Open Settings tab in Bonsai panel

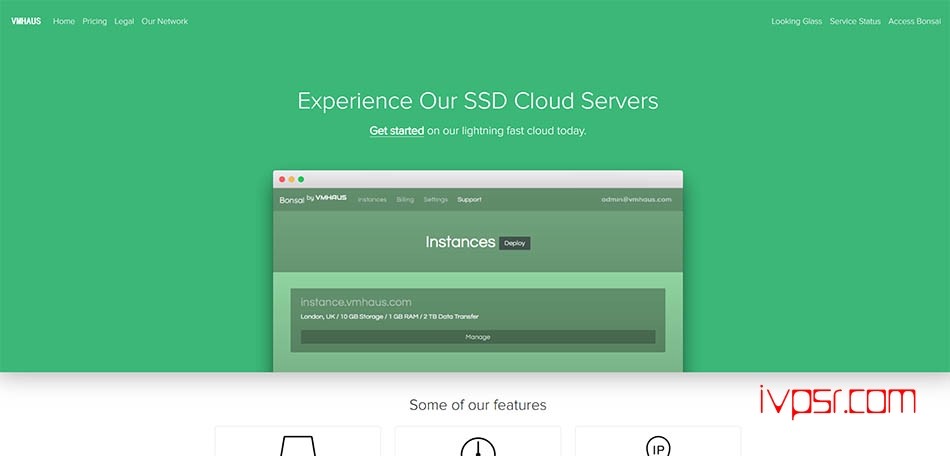pos(436,200)
